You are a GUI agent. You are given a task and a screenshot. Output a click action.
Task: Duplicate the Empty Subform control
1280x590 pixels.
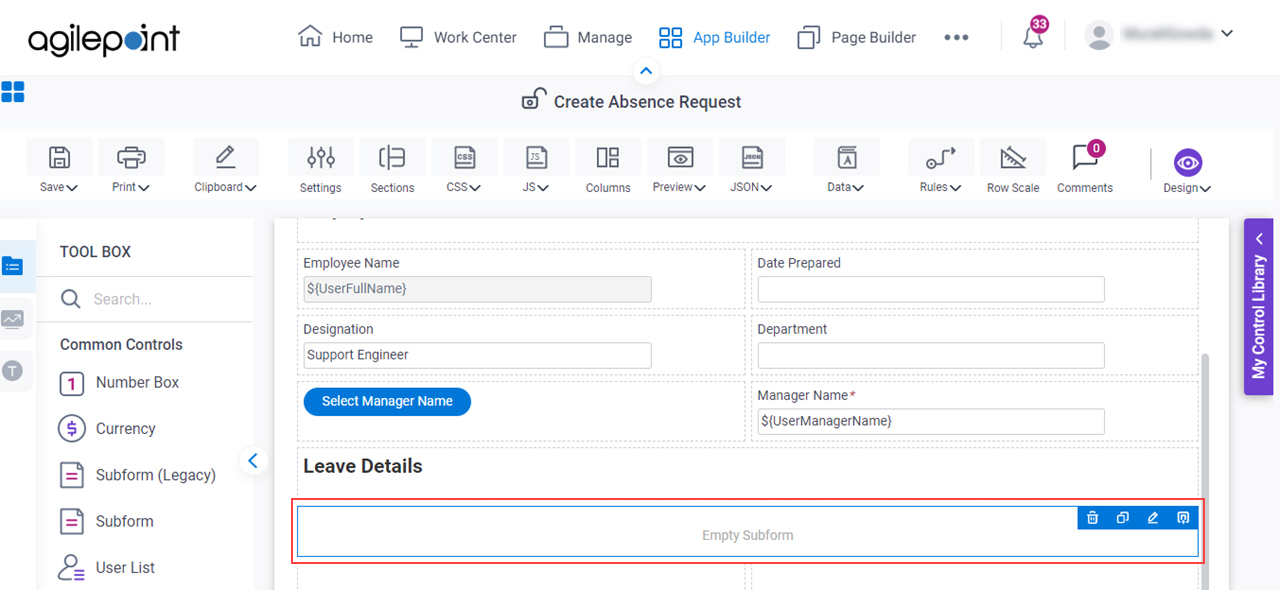point(1123,518)
